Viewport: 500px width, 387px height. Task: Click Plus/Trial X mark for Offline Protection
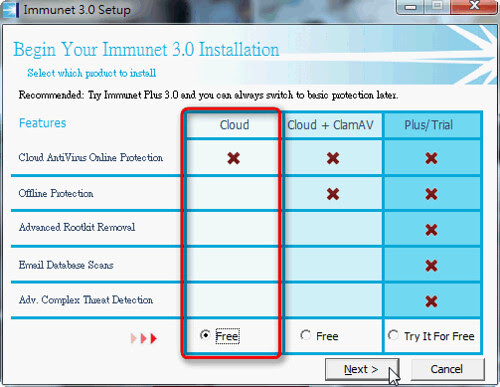(431, 194)
